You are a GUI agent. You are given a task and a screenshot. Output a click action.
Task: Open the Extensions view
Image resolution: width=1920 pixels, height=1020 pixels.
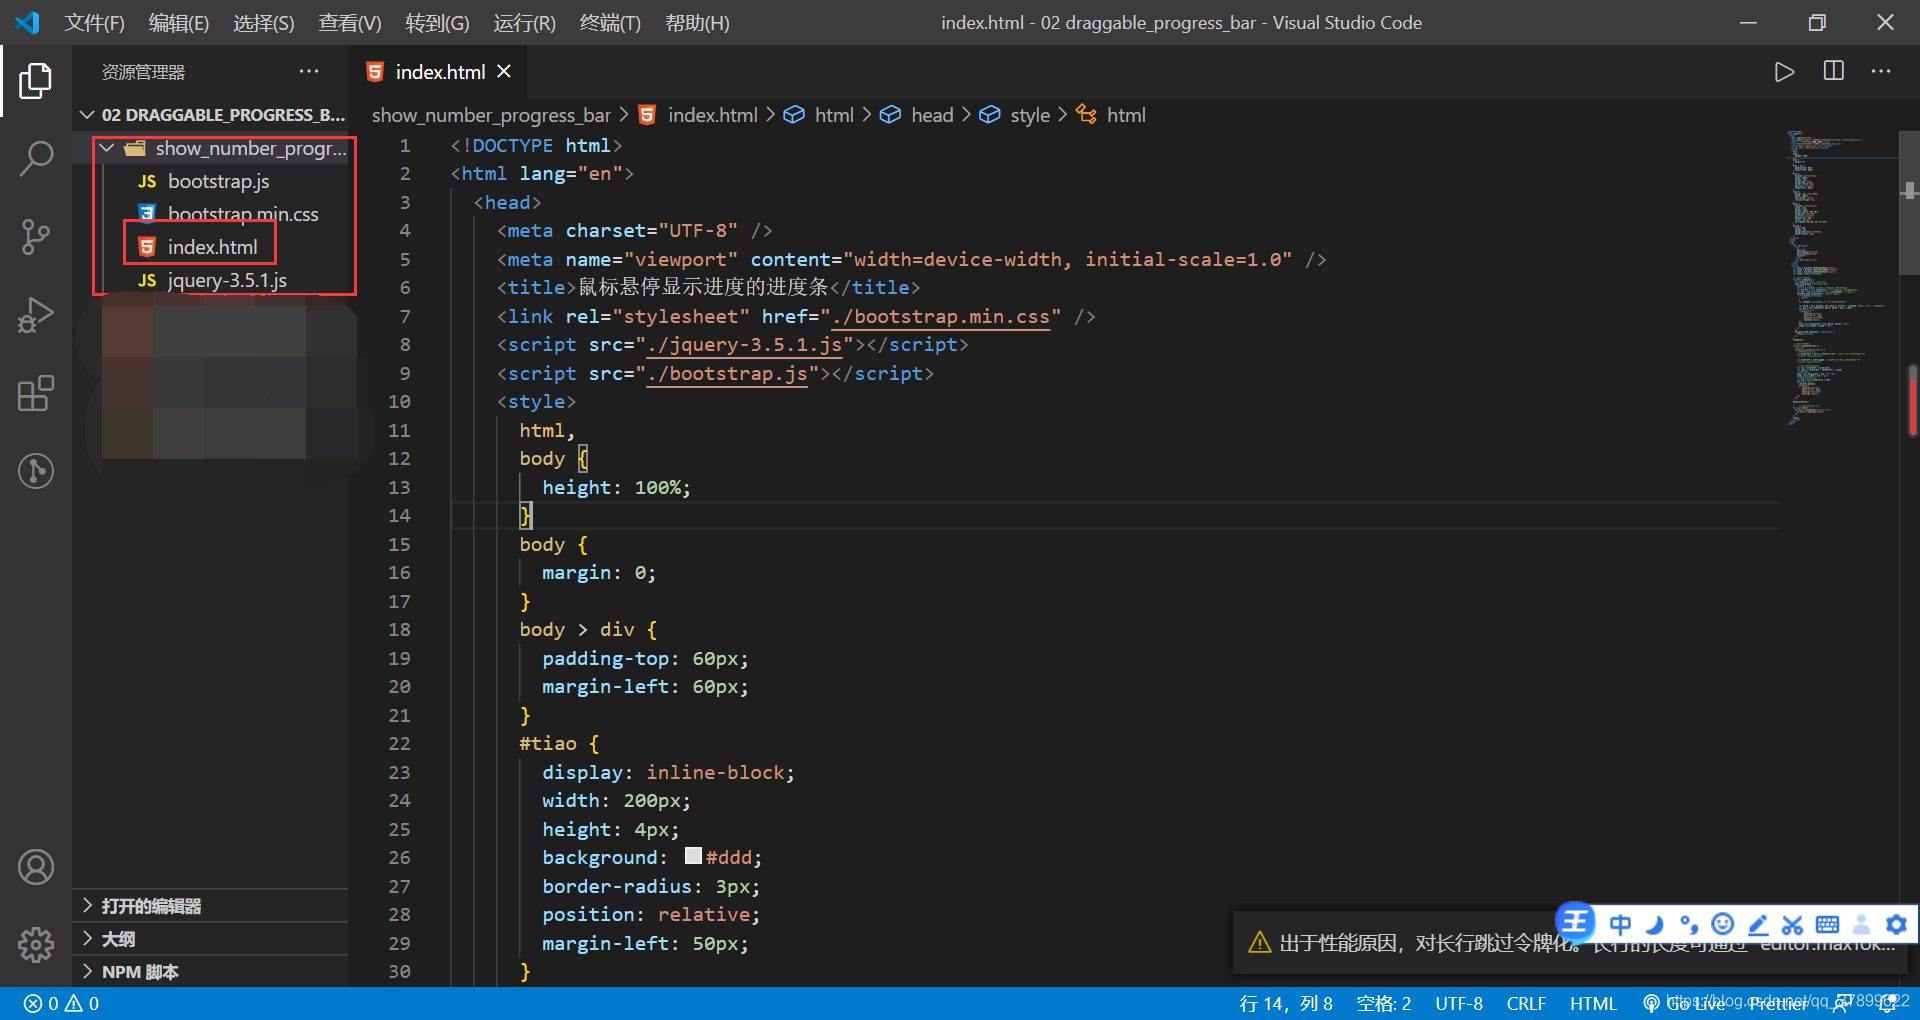[x=36, y=393]
